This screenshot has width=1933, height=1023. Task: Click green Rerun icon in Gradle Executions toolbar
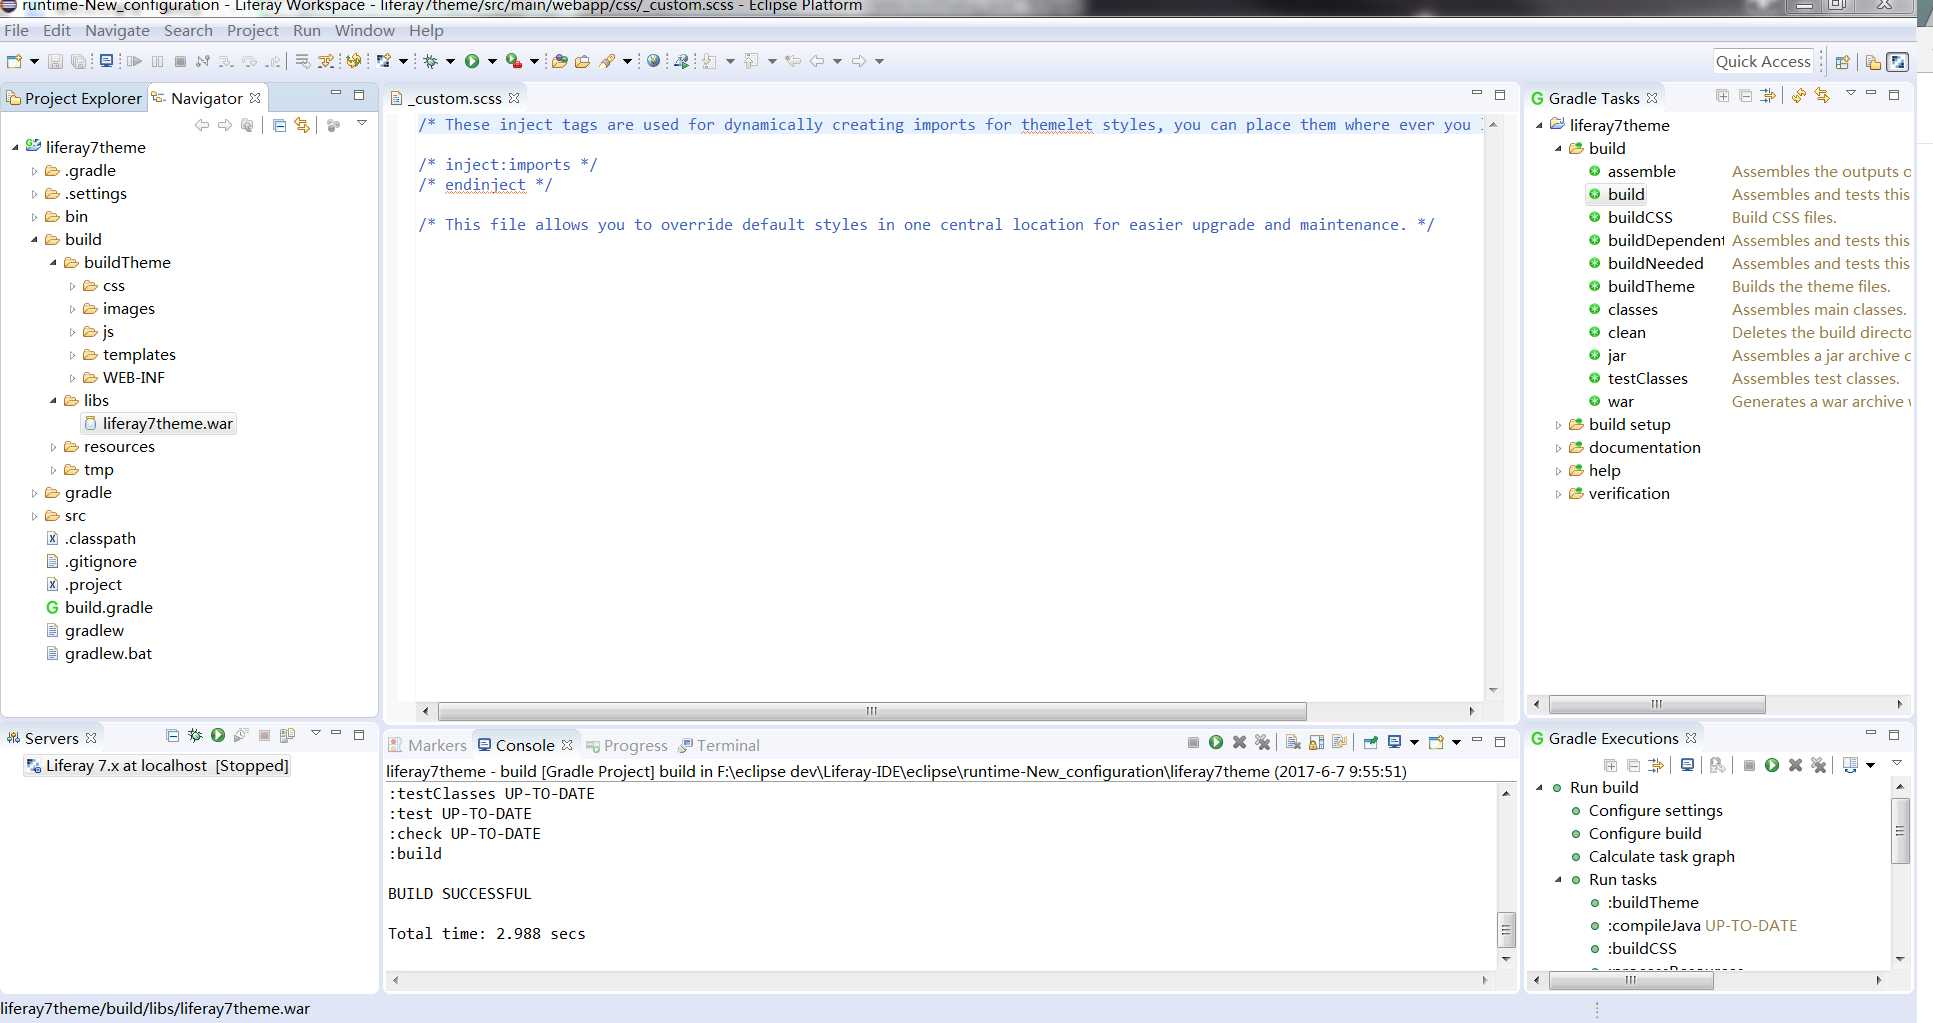click(1772, 765)
